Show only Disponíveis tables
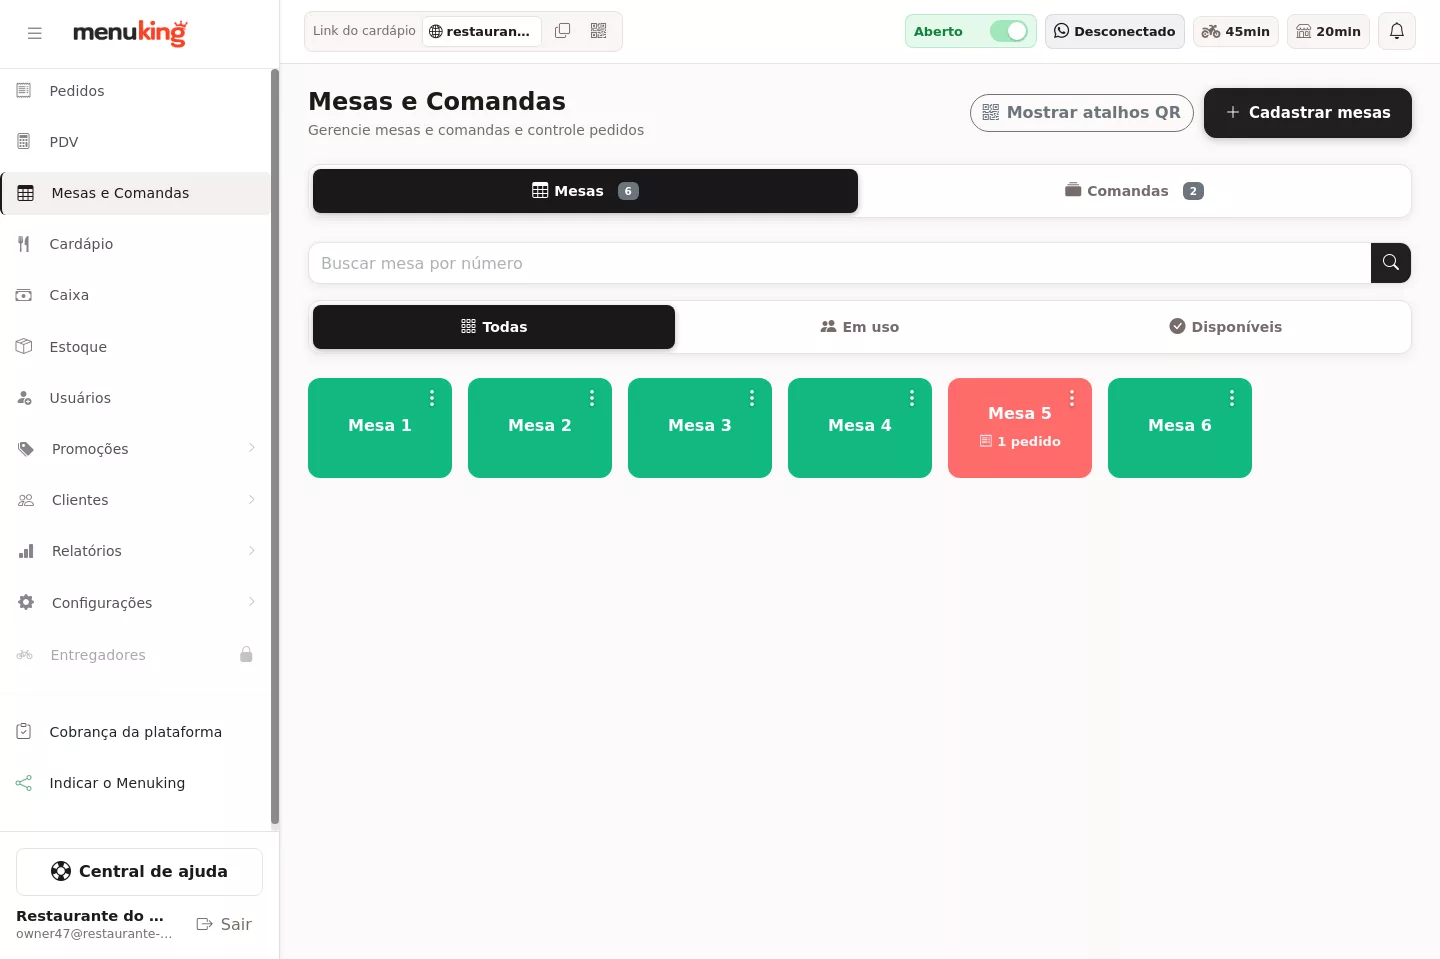The image size is (1440, 959). tap(1226, 327)
